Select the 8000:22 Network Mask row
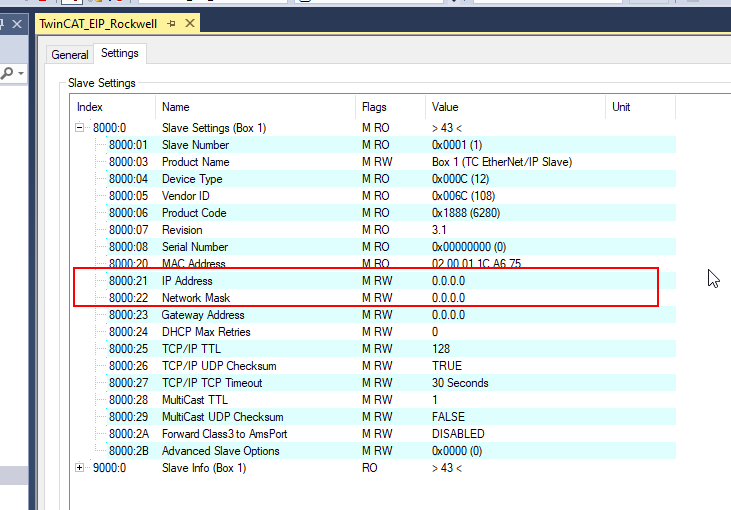Screen dimensions: 731x510 373,297
